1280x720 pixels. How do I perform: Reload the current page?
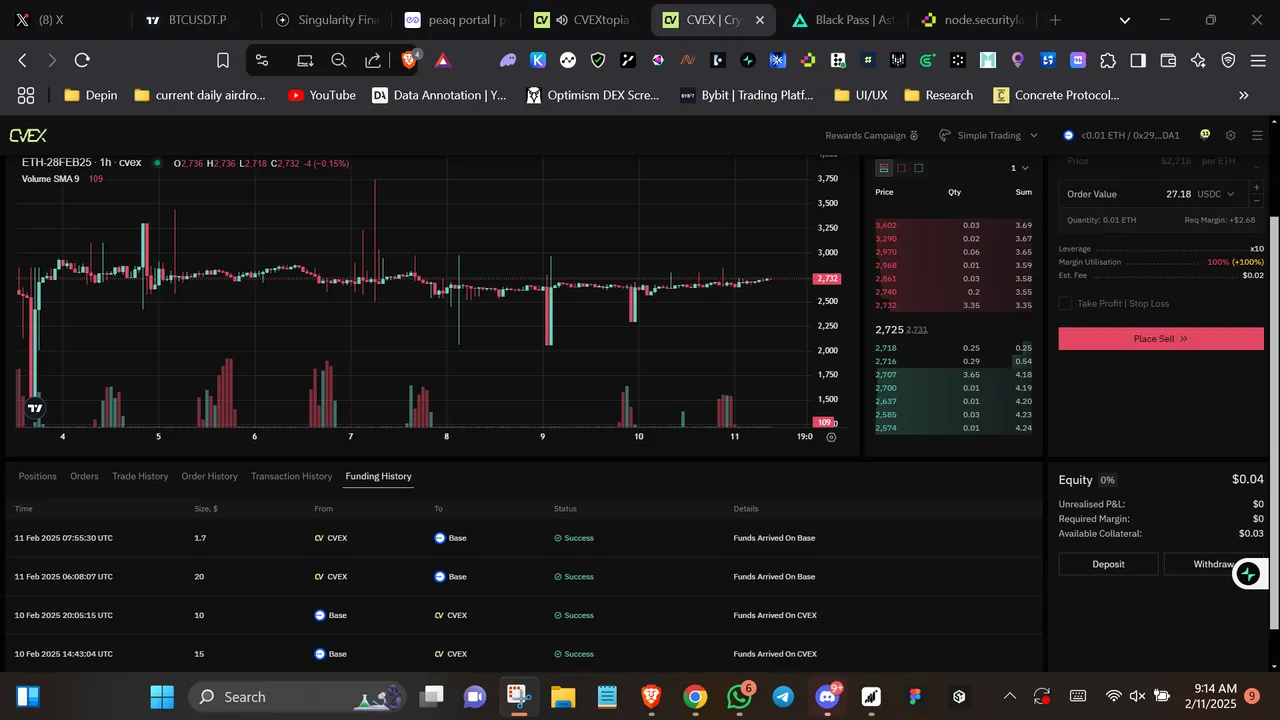pos(82,61)
